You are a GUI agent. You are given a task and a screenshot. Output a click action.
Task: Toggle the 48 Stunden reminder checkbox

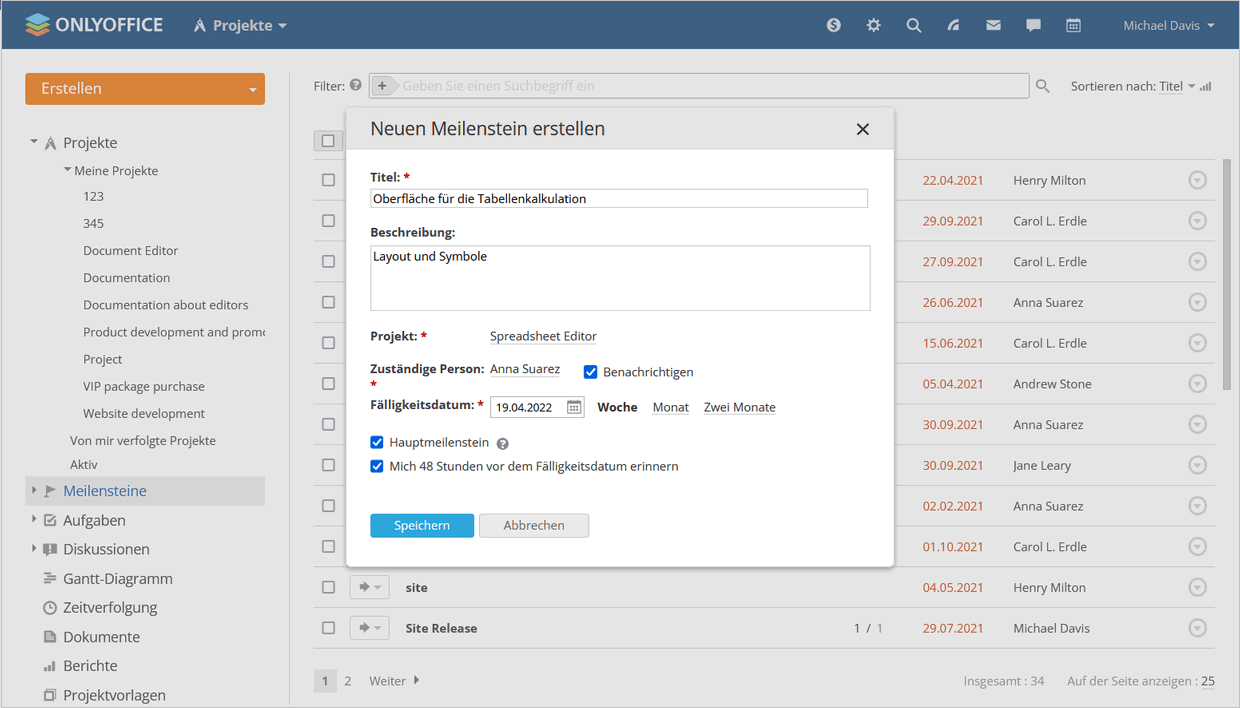pyautogui.click(x=377, y=466)
